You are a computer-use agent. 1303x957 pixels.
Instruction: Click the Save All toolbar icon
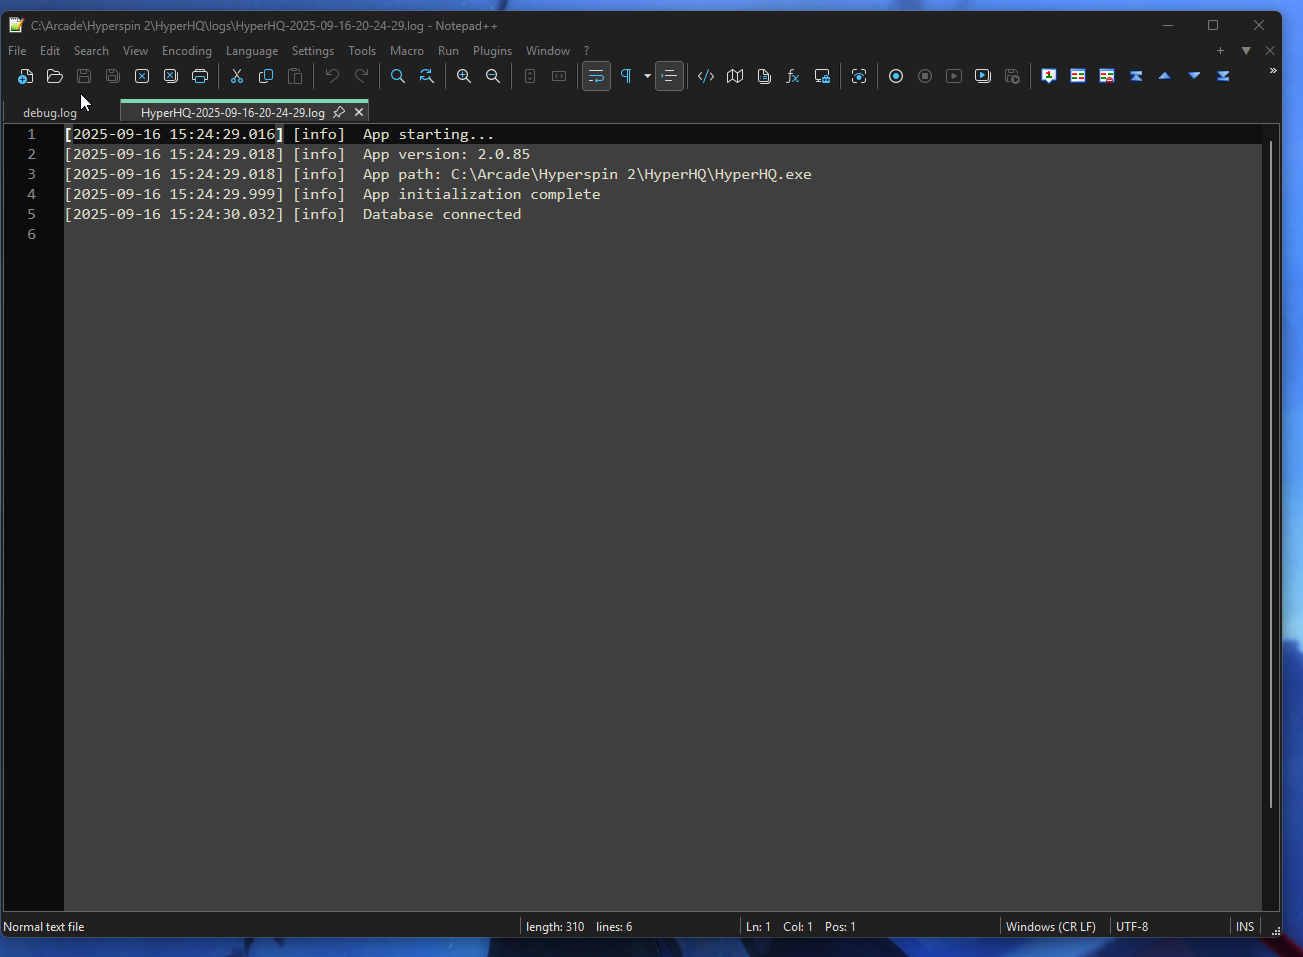click(x=113, y=76)
